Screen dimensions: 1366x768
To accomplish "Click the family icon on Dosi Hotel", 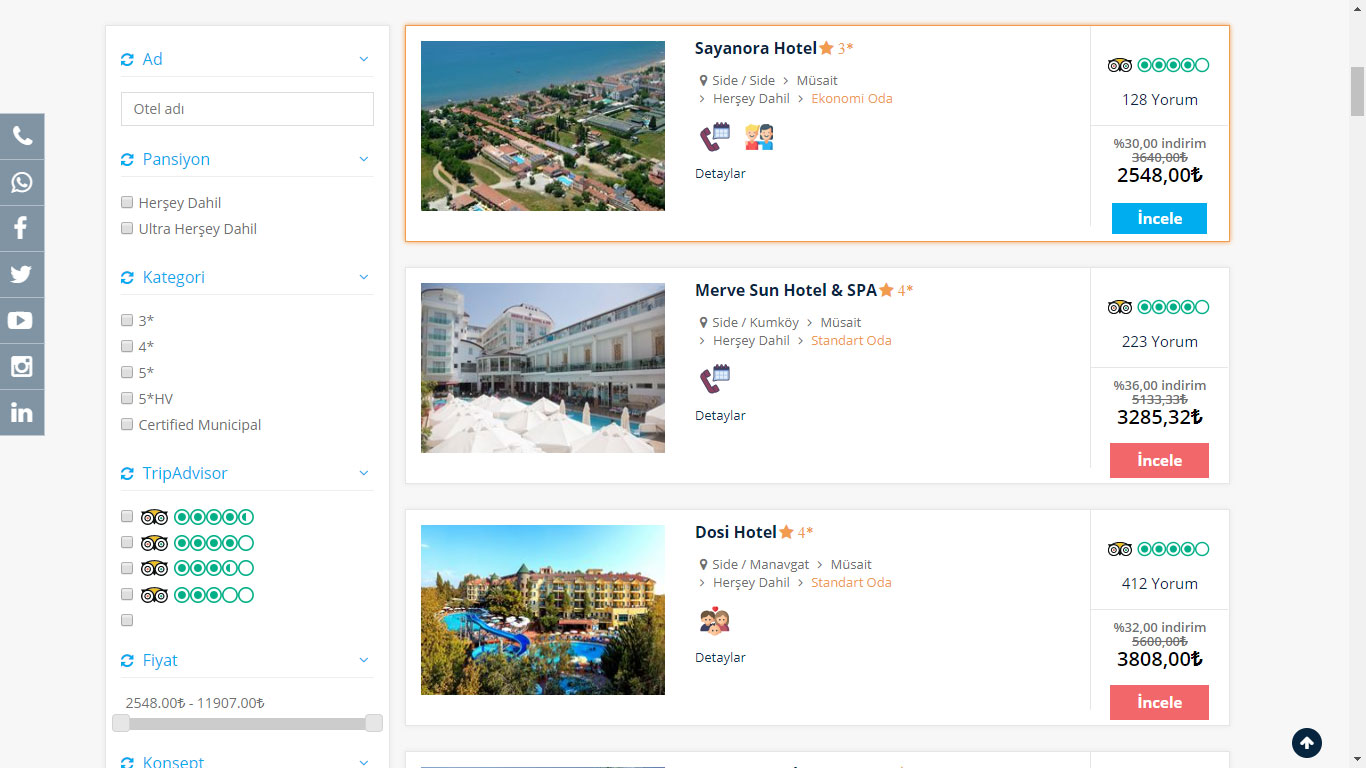I will (714, 621).
